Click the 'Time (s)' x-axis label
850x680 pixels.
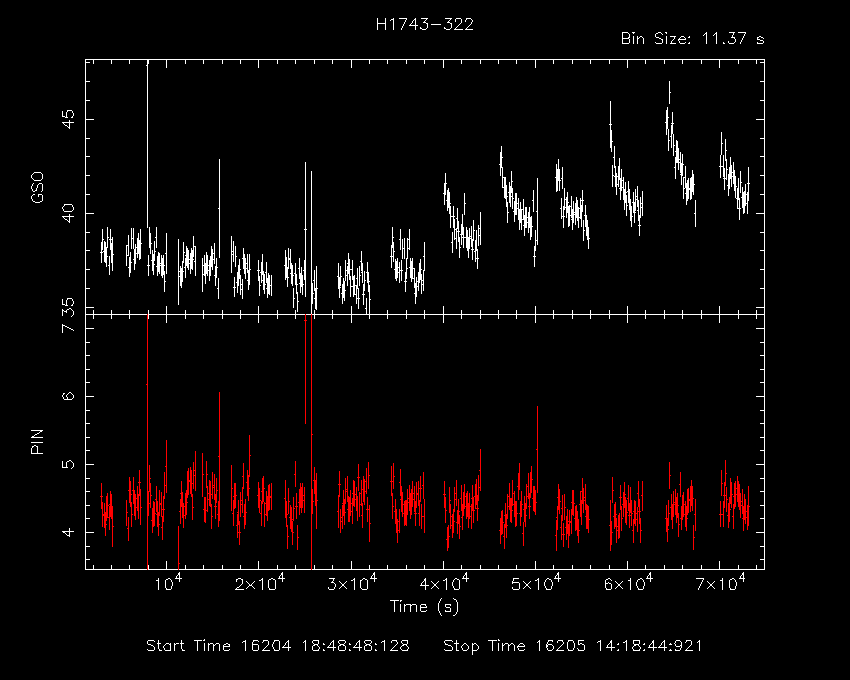pos(424,606)
